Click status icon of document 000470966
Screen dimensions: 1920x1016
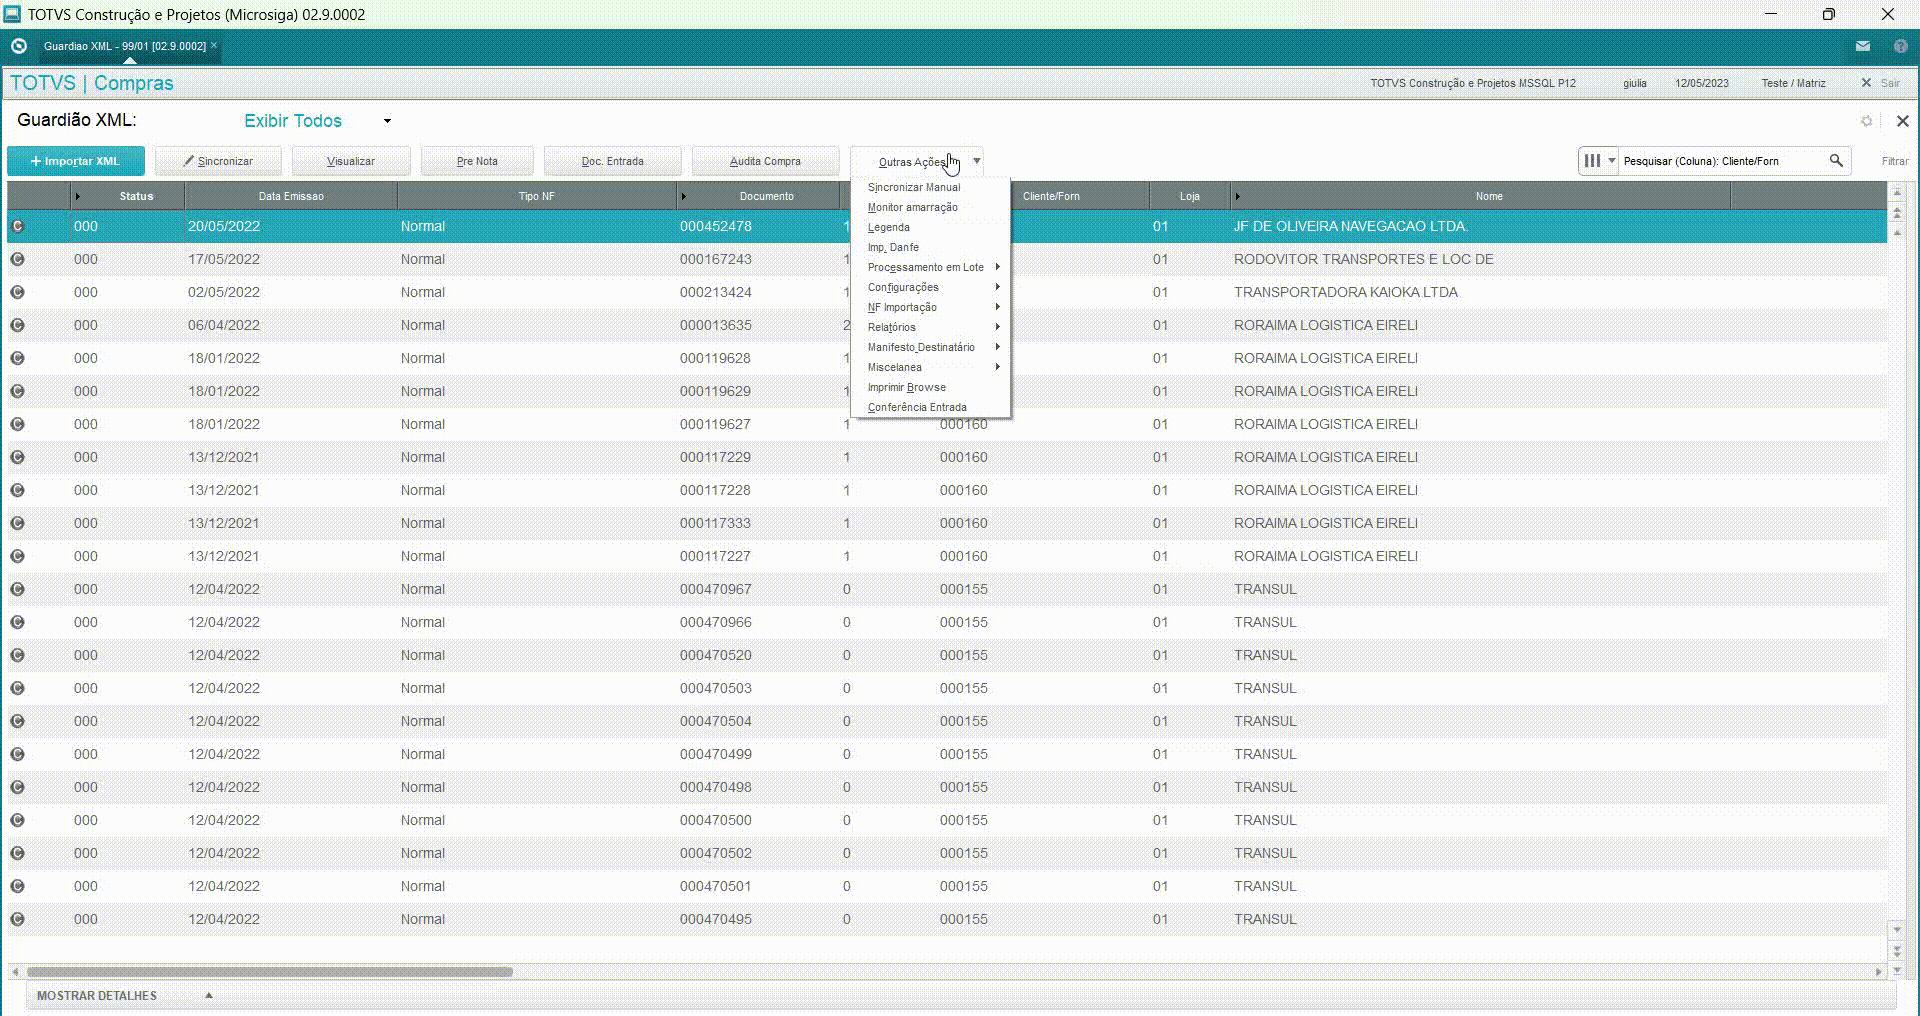coord(17,622)
